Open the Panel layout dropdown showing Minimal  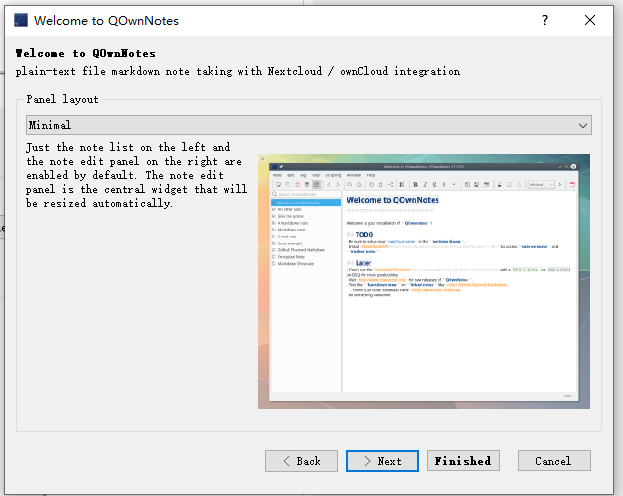(309, 125)
